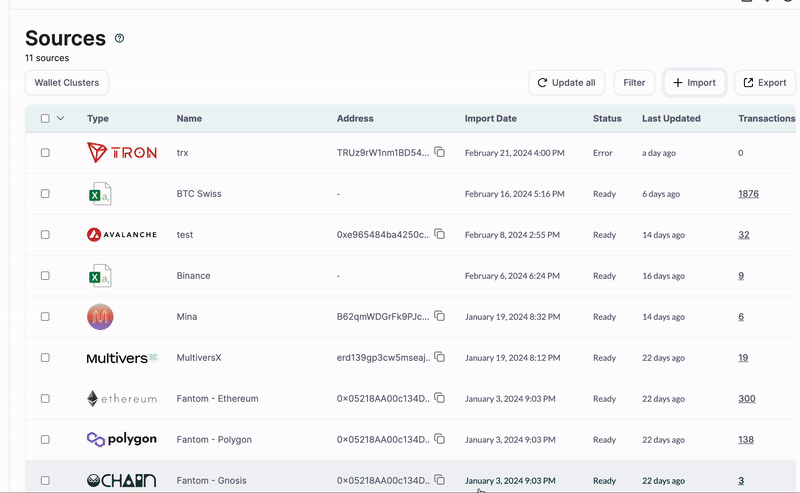Tick the Binance row checkbox
The height and width of the screenshot is (493, 800).
(45, 276)
